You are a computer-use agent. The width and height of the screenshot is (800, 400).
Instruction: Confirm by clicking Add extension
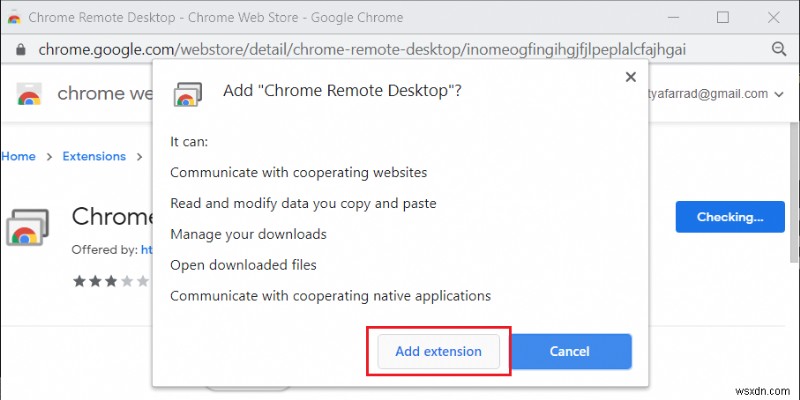click(x=438, y=351)
